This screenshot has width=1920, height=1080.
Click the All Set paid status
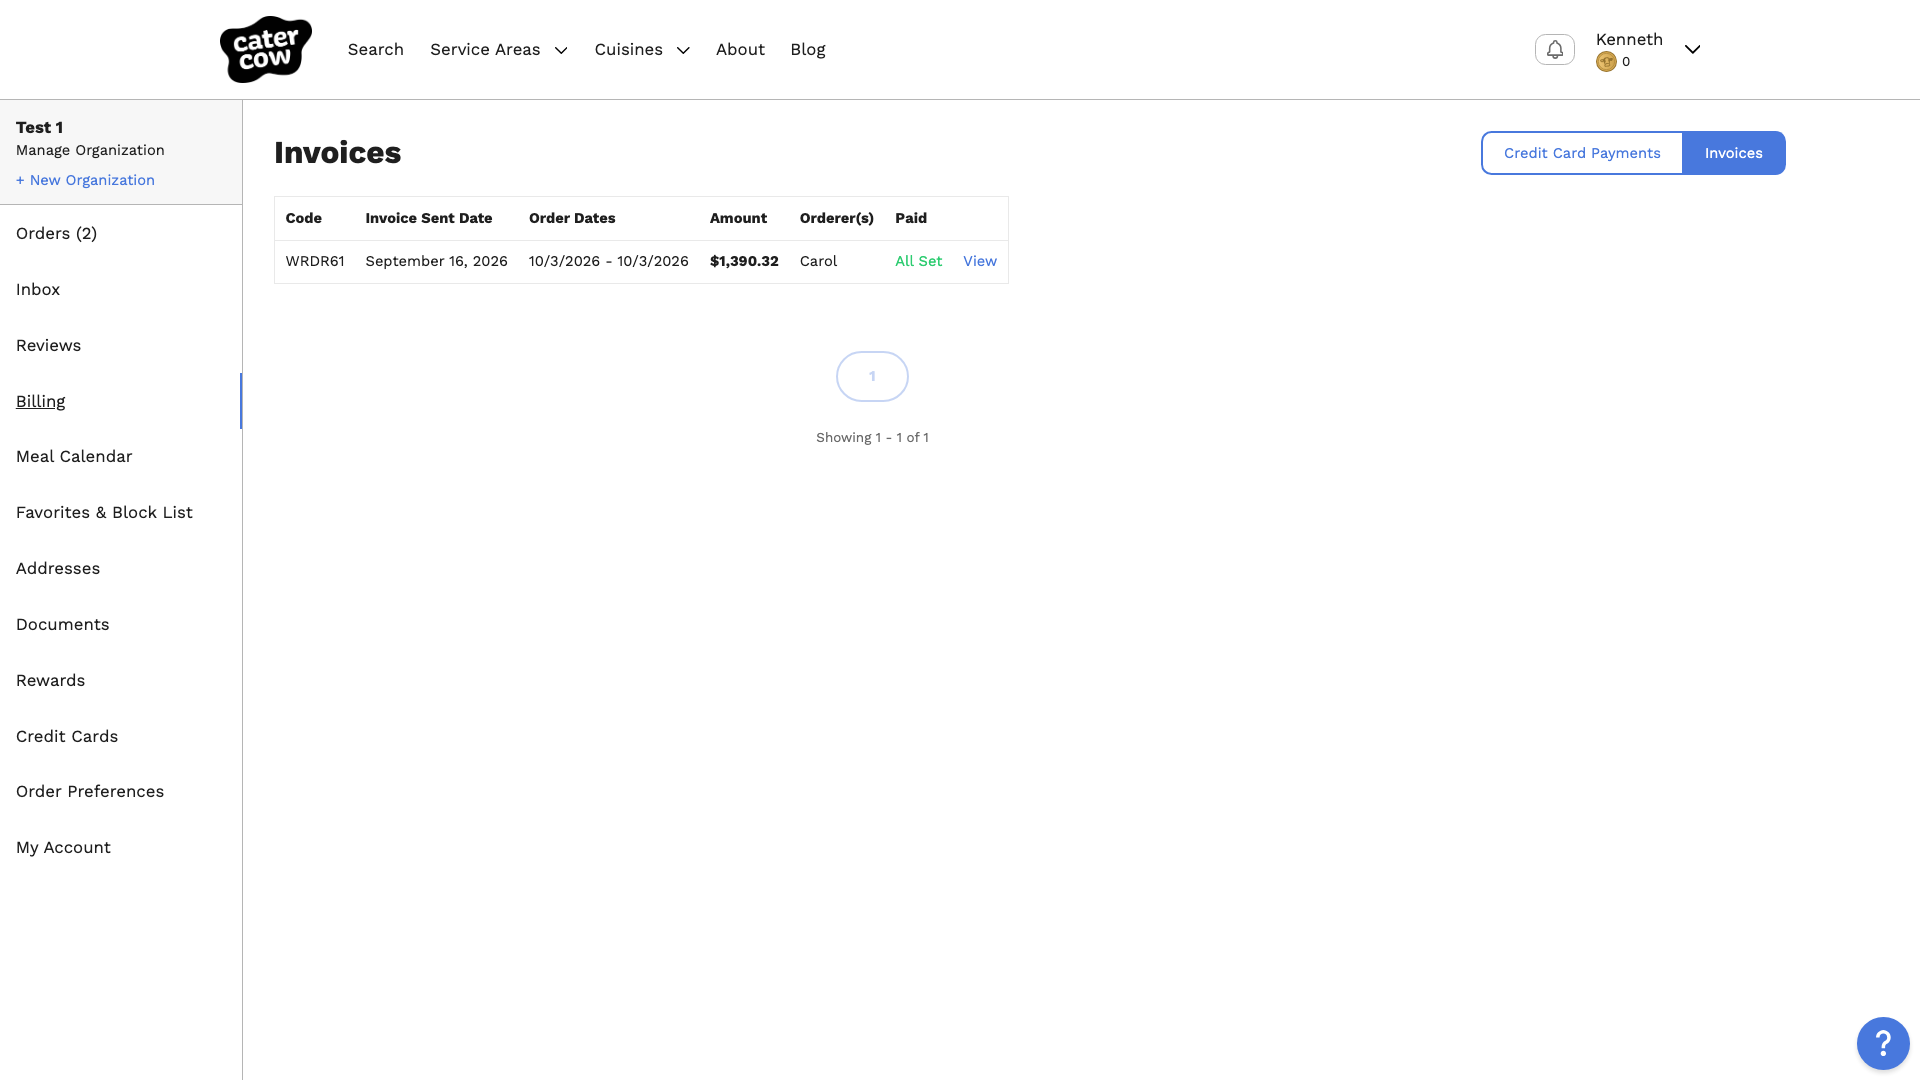click(918, 261)
